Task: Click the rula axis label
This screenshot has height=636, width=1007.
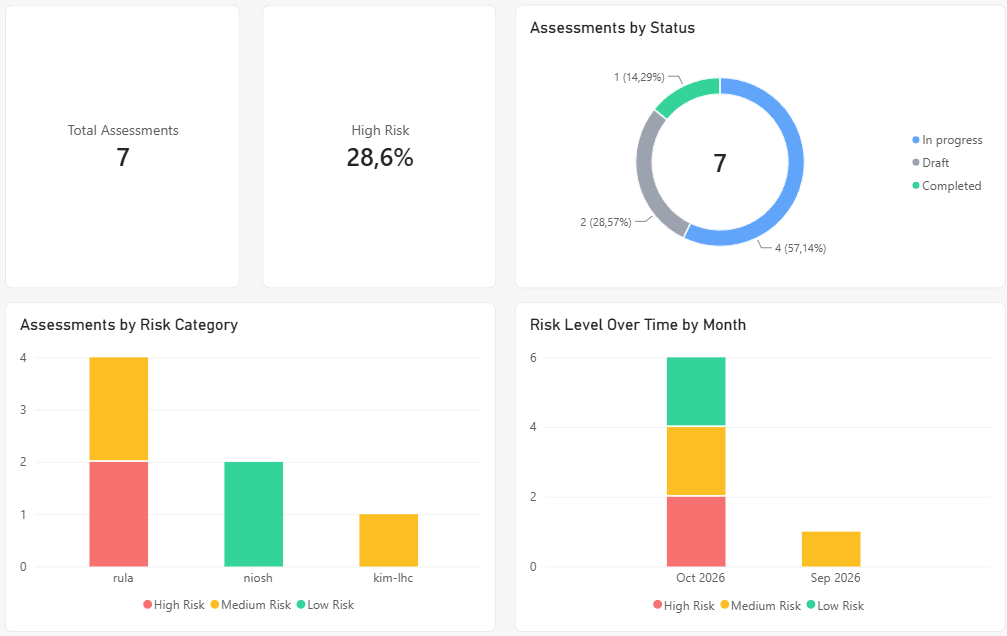Action: (x=123, y=578)
